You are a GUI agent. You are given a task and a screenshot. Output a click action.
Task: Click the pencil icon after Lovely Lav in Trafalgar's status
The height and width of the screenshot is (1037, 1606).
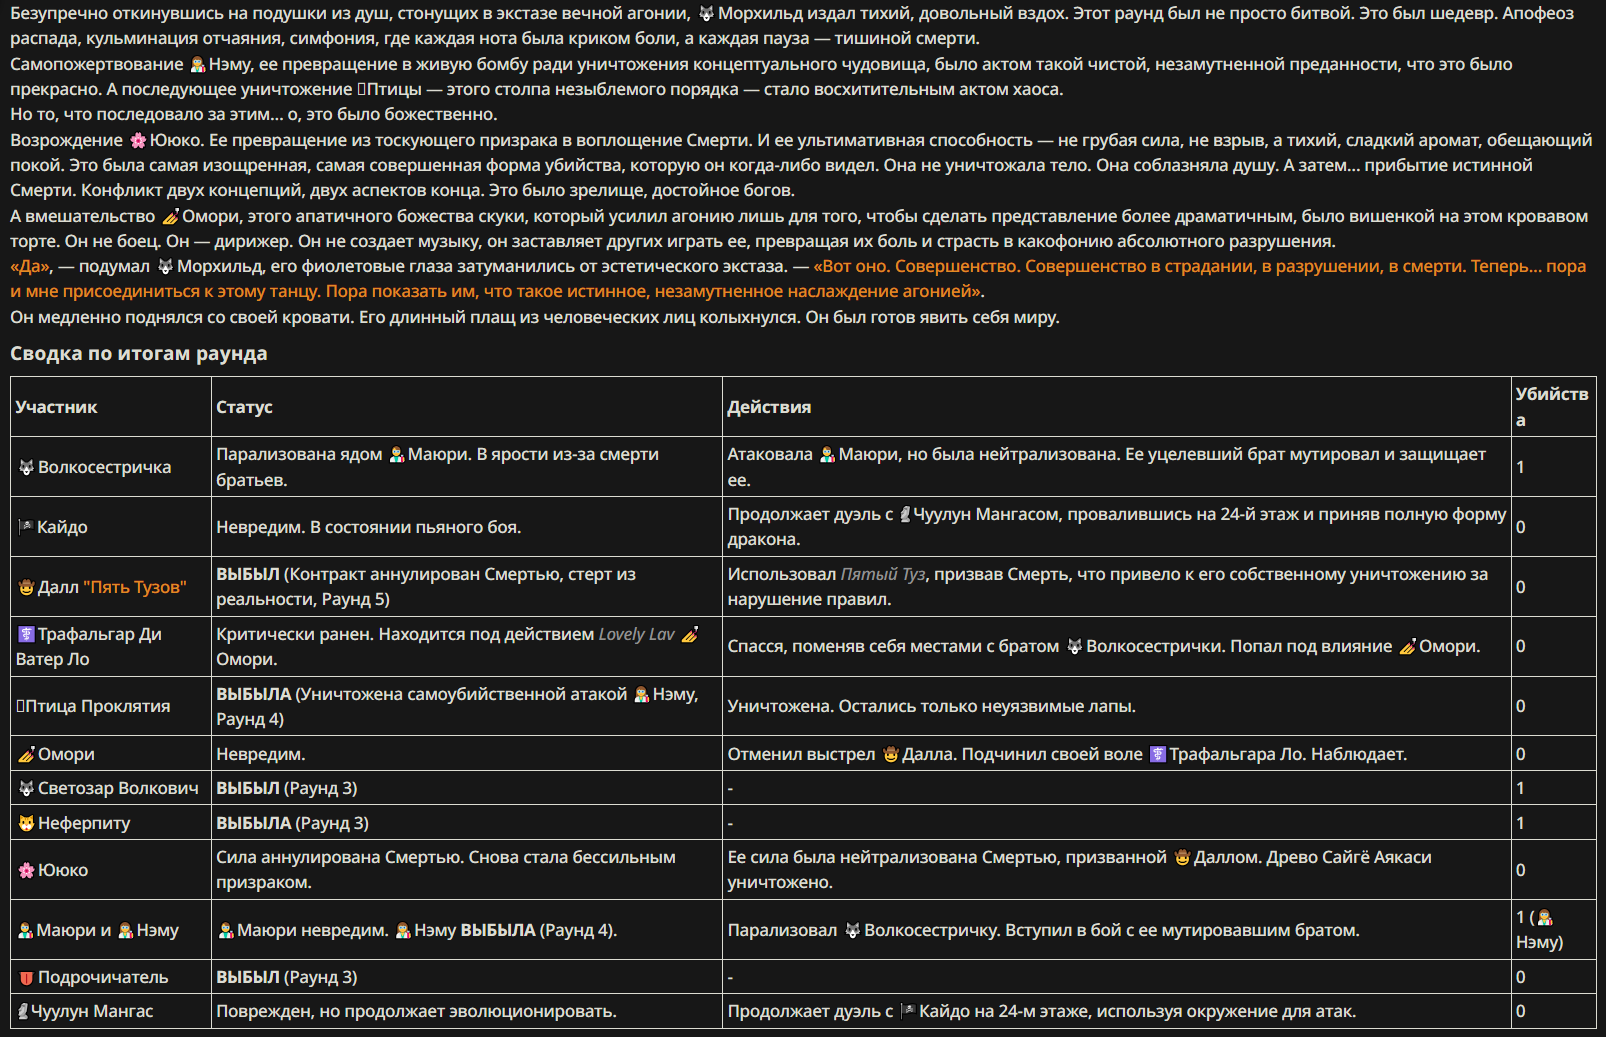click(x=690, y=634)
